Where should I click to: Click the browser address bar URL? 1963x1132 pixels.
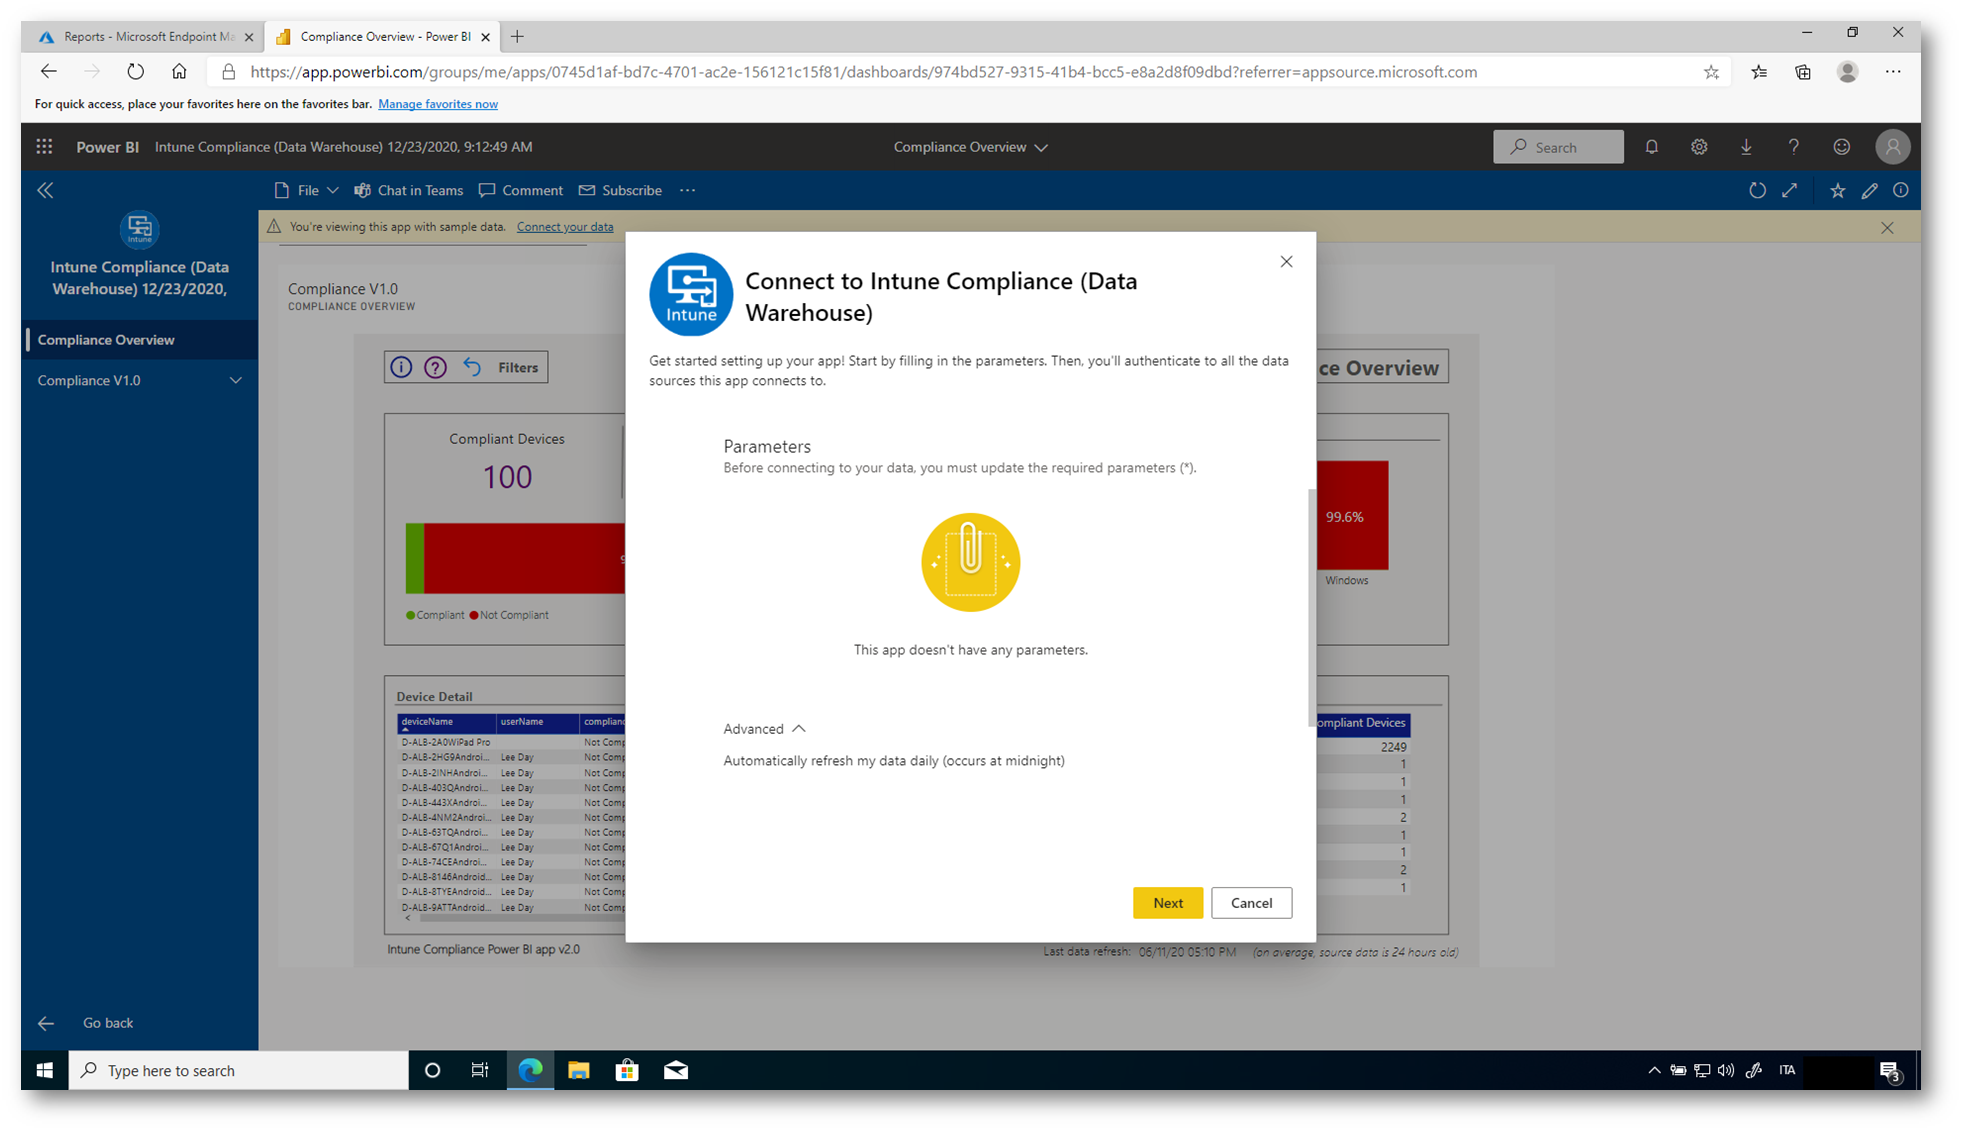click(x=863, y=72)
